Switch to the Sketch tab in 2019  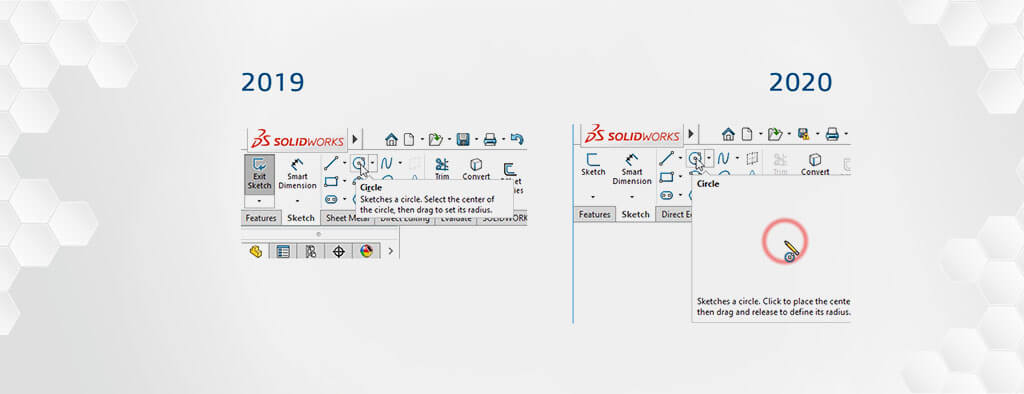point(301,218)
